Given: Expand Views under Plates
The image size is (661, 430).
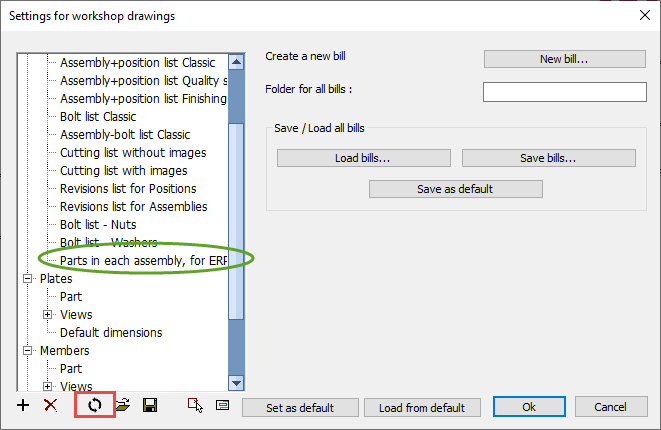Looking at the screenshot, I should [x=48, y=315].
